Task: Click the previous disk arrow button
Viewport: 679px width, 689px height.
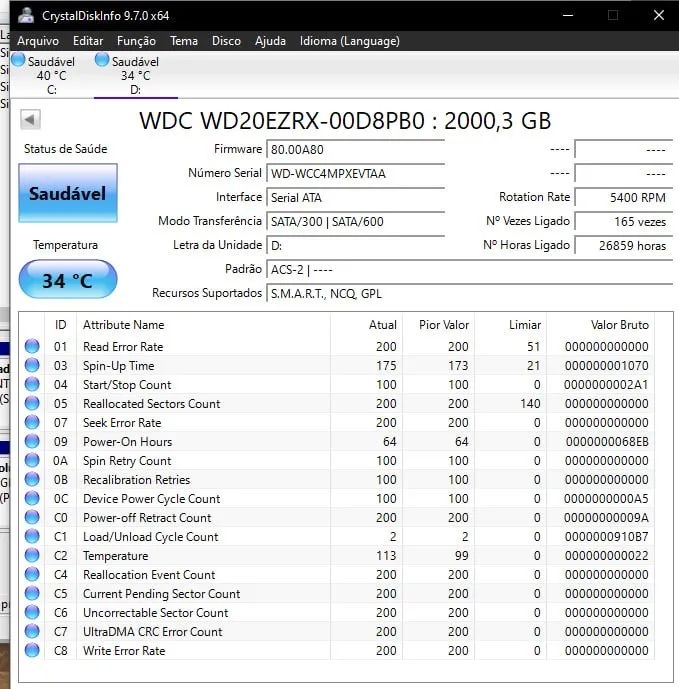Action: tap(30, 120)
